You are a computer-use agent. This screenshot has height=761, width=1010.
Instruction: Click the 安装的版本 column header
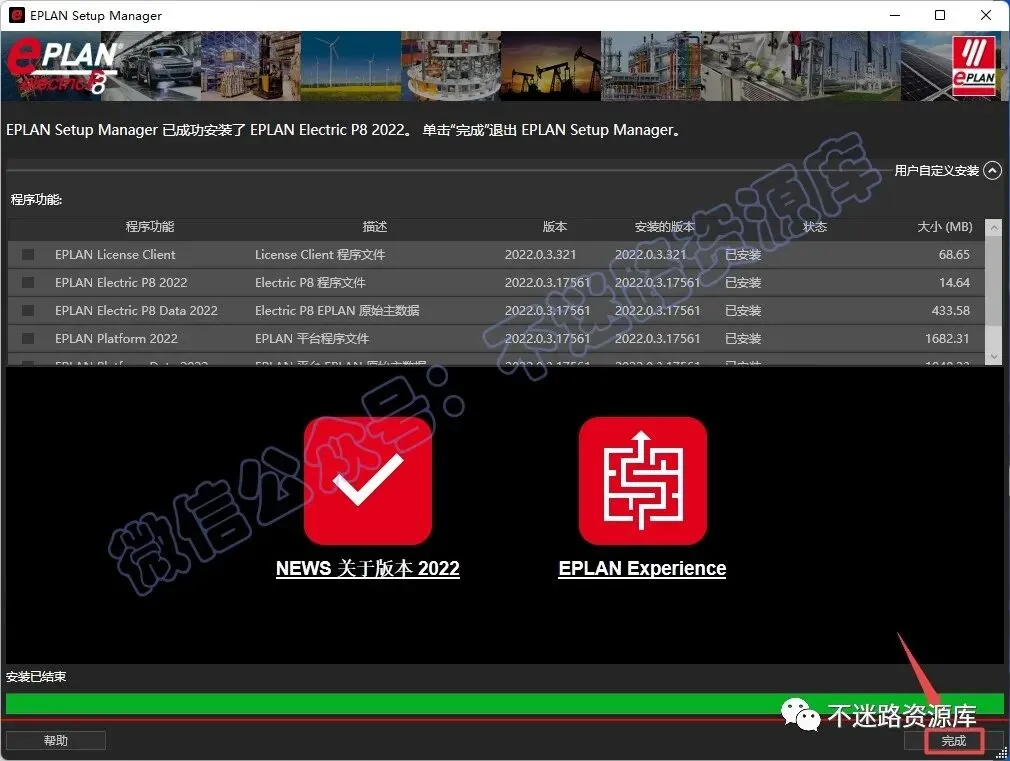coord(664,227)
